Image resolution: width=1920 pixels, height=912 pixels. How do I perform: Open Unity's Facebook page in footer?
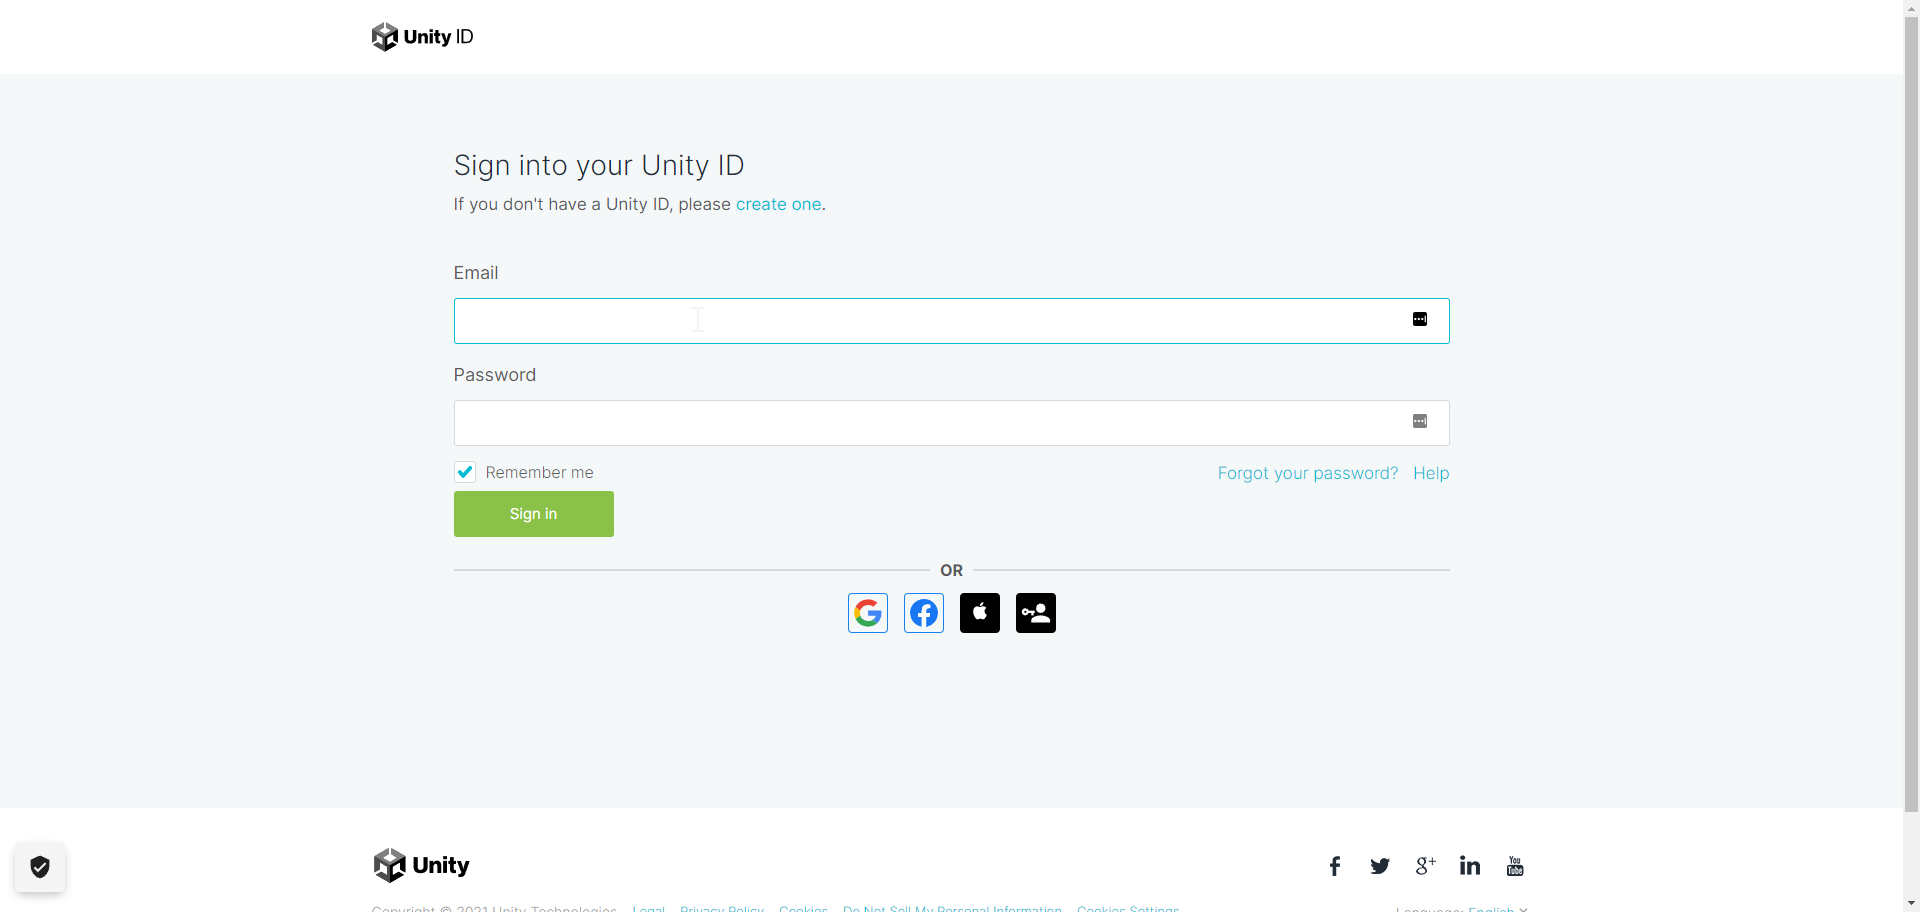click(x=1335, y=866)
